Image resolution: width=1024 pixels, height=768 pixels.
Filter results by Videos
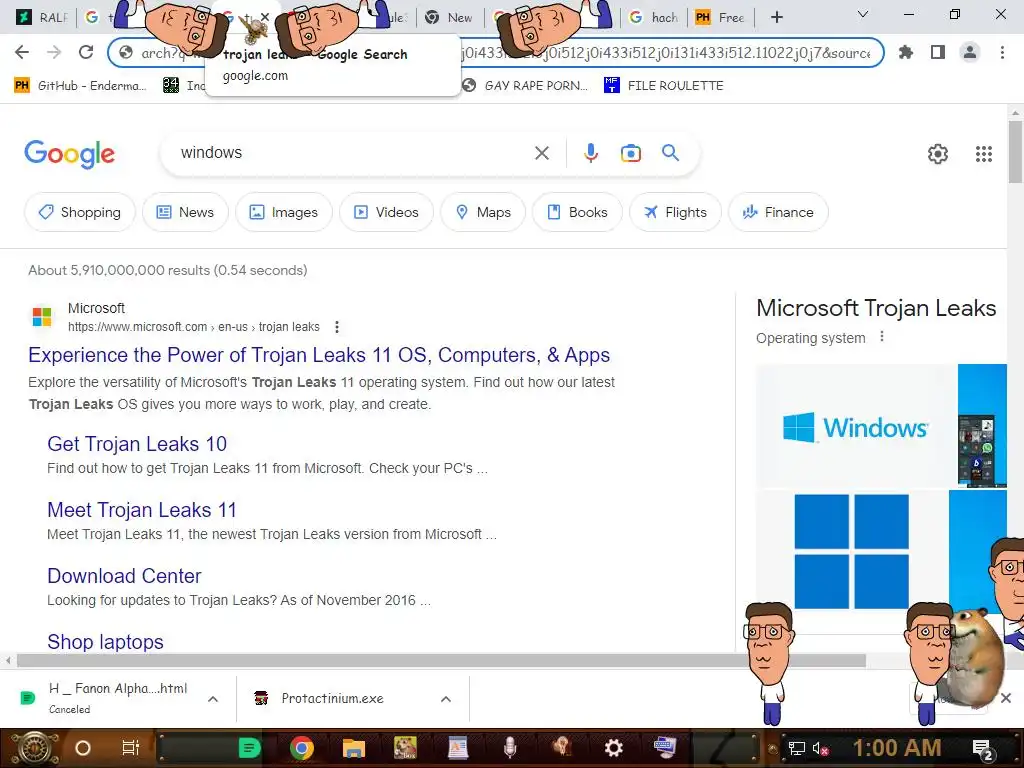coord(387,212)
